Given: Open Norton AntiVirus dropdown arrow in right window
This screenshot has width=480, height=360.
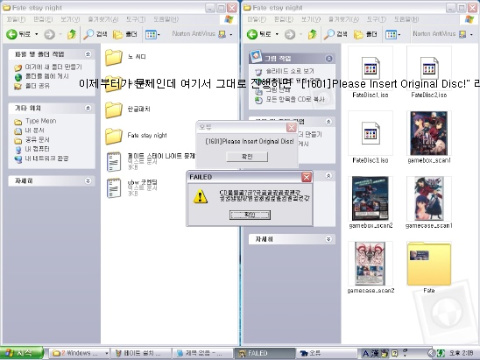Looking at the screenshot, I should coord(471,34).
